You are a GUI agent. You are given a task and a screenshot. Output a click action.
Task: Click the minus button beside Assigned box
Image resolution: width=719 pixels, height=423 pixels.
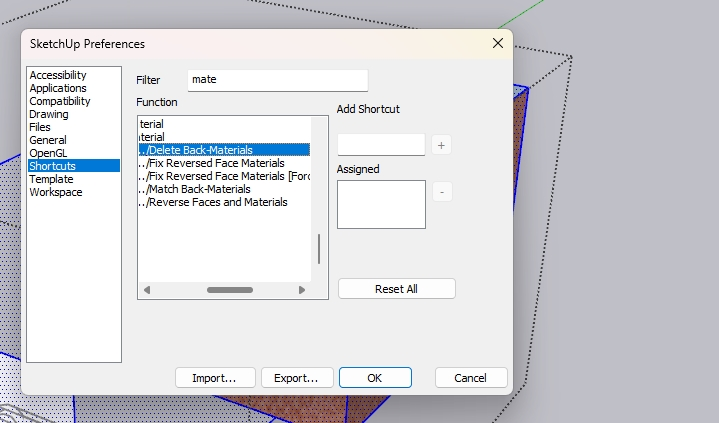coord(442,192)
